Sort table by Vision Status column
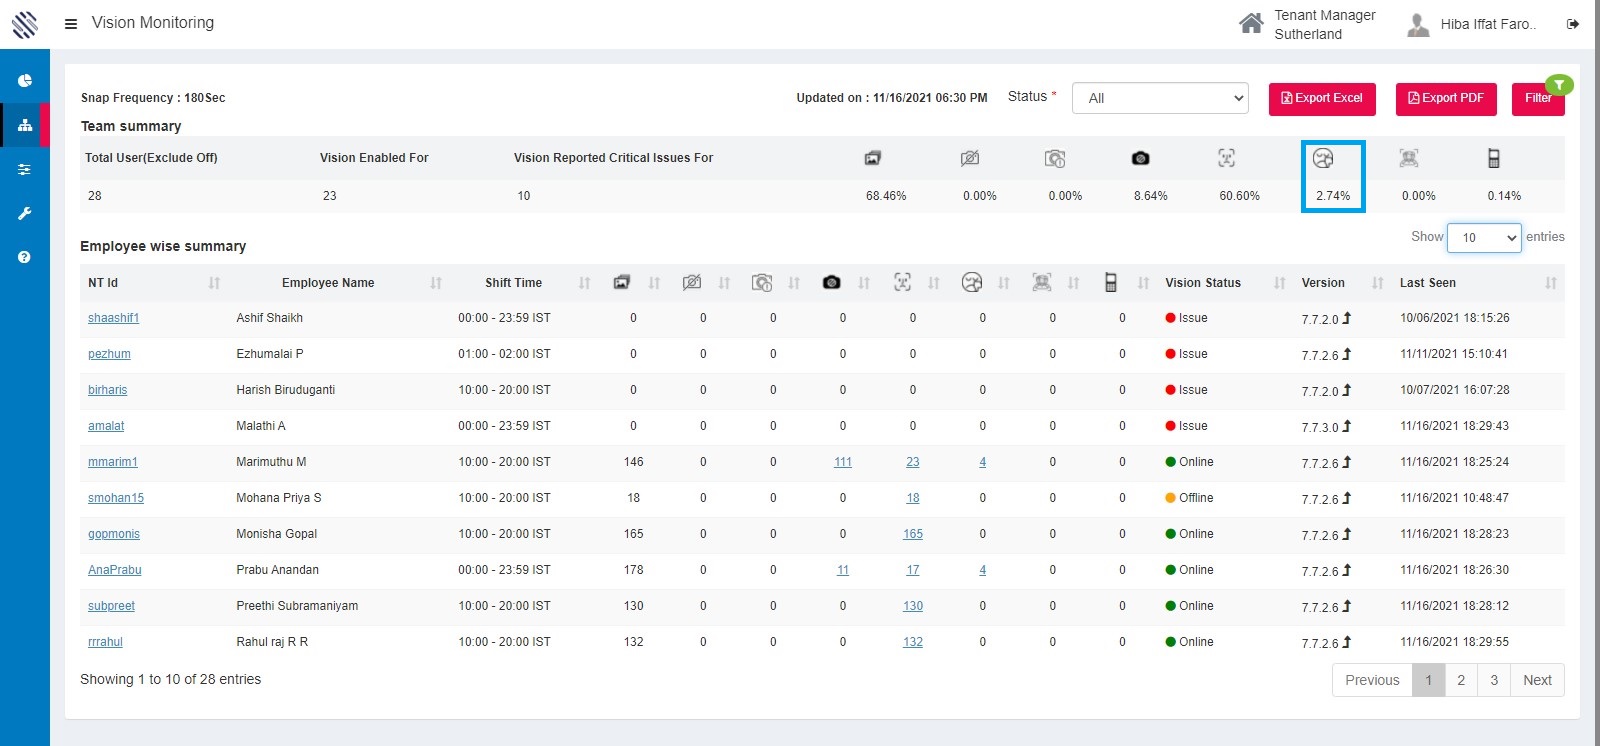 [x=1279, y=283]
